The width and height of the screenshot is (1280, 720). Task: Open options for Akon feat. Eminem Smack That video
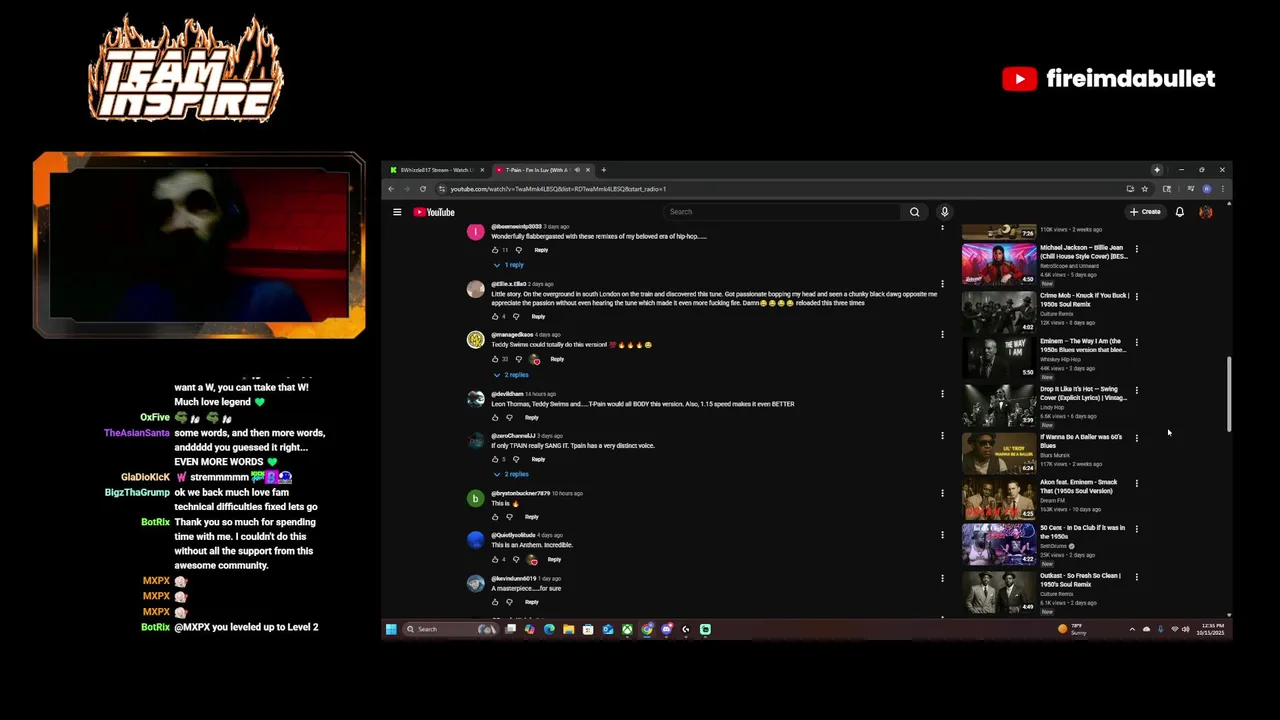(x=1136, y=484)
